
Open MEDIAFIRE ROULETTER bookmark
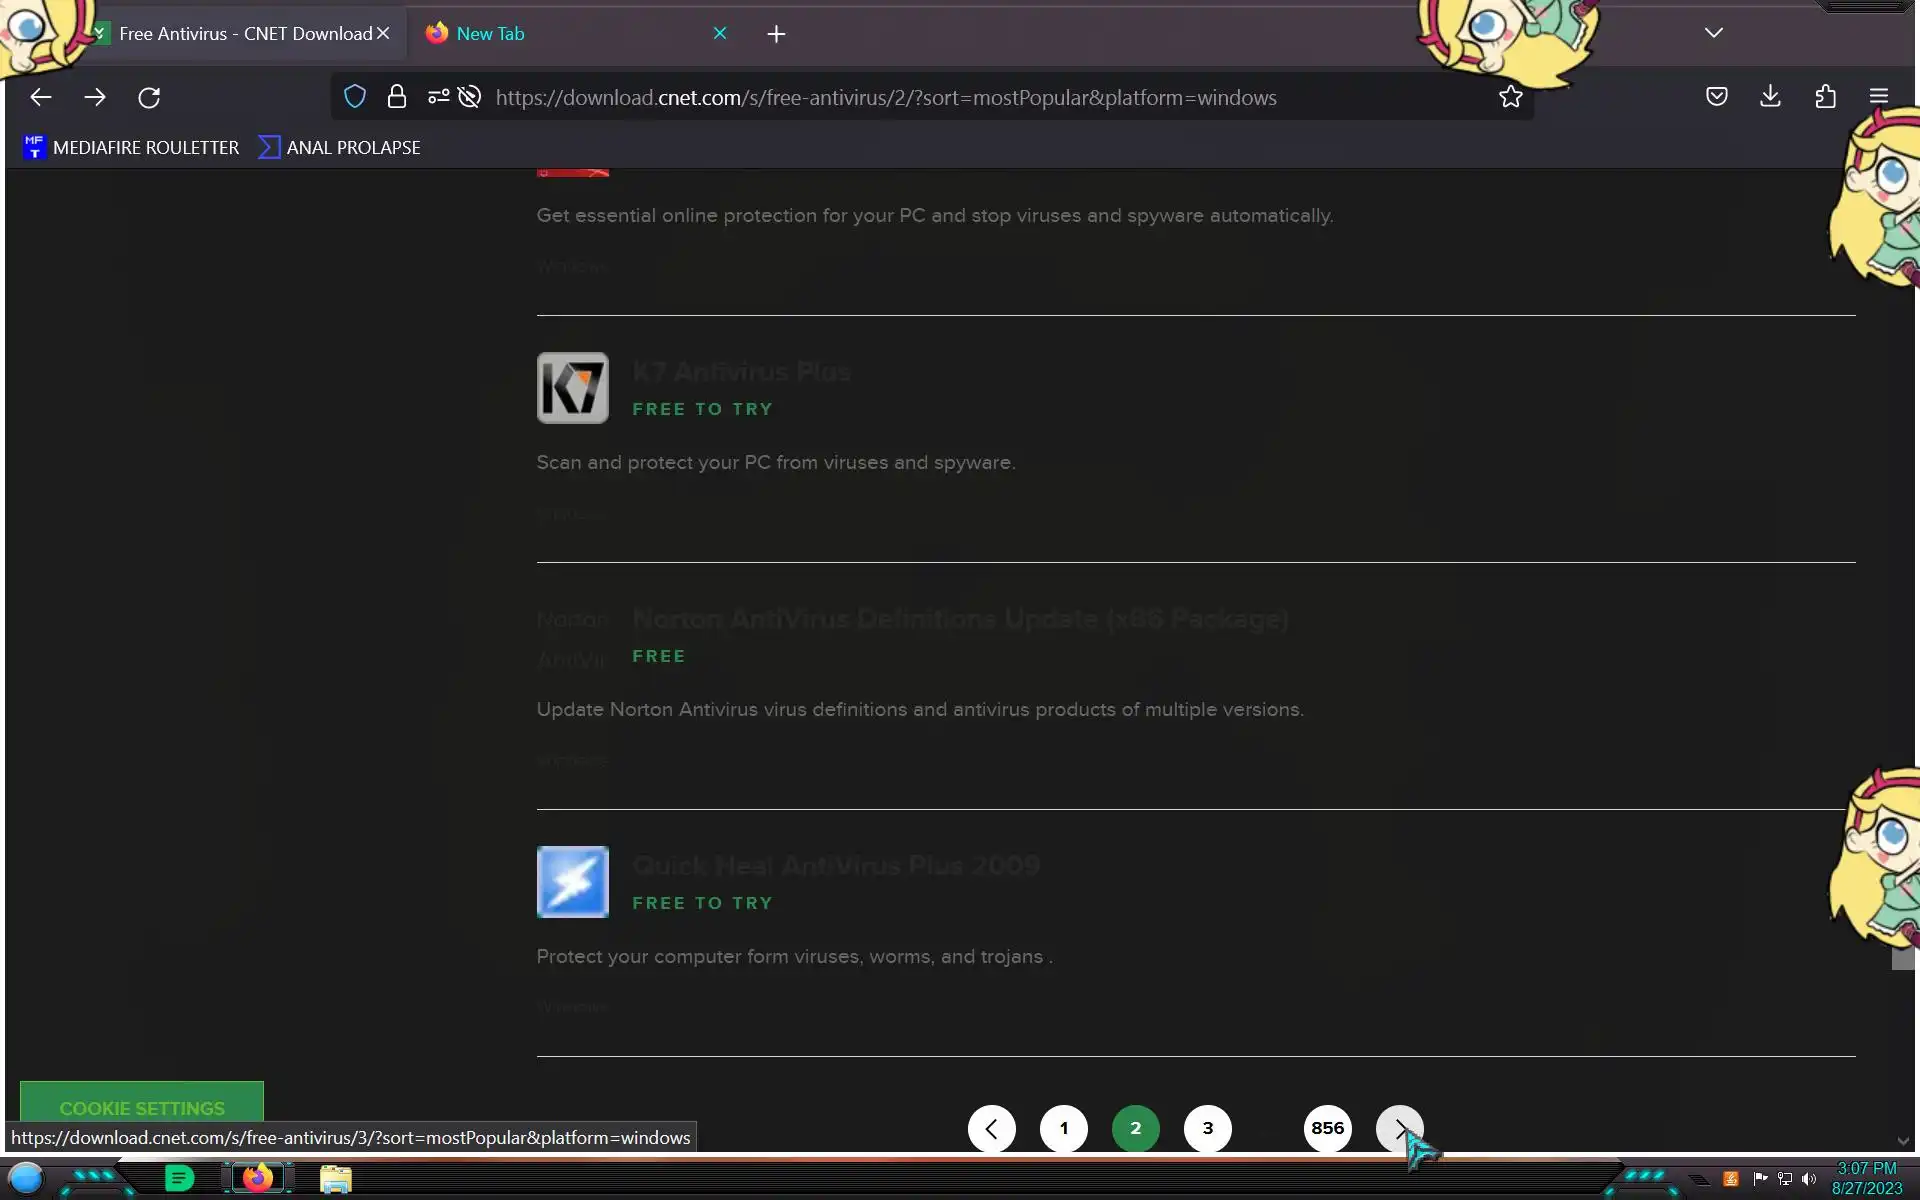131,148
